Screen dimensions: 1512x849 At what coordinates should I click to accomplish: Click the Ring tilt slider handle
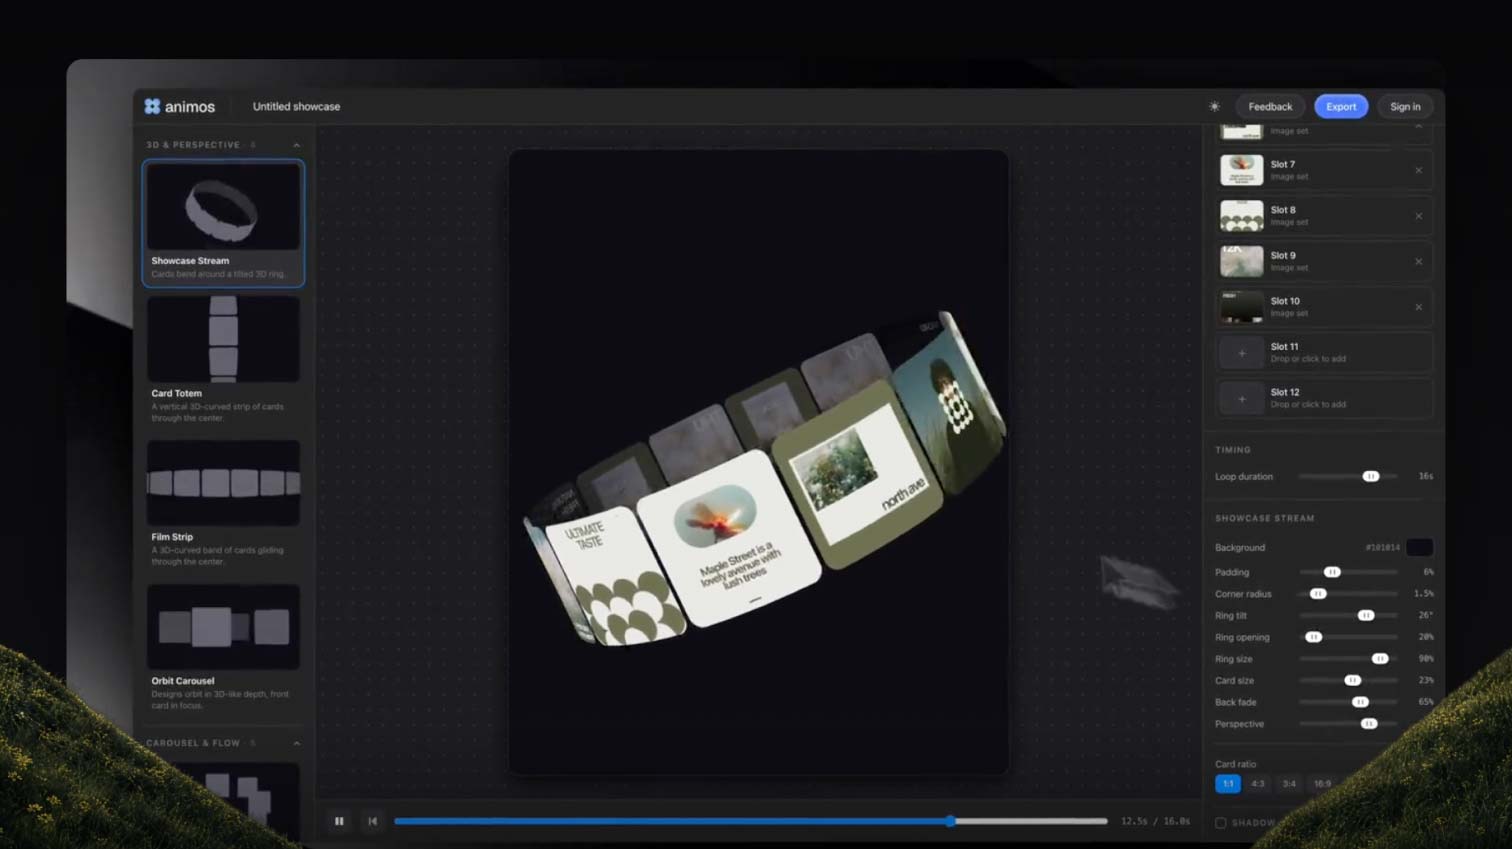pos(1366,615)
